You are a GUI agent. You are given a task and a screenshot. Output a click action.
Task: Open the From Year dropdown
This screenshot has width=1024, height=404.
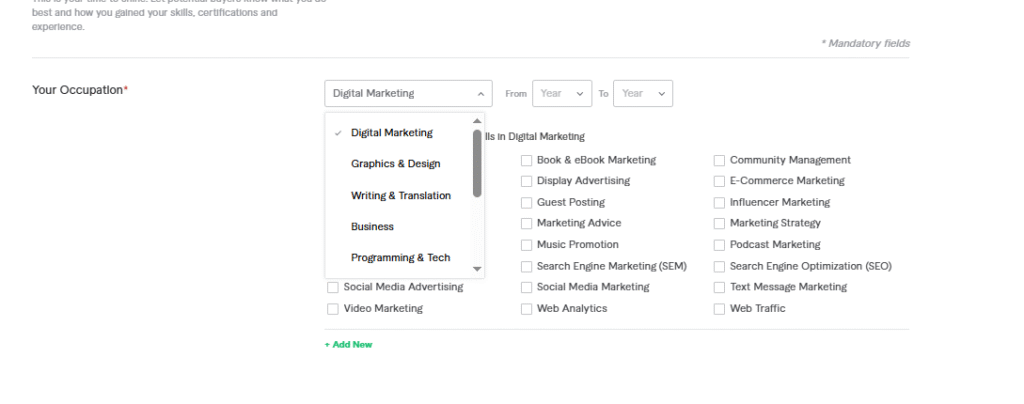pyautogui.click(x=561, y=93)
